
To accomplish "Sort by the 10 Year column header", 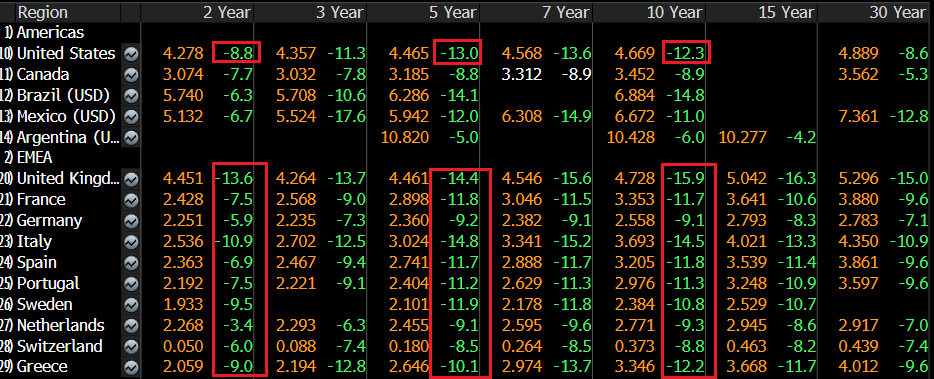I will tap(675, 12).
